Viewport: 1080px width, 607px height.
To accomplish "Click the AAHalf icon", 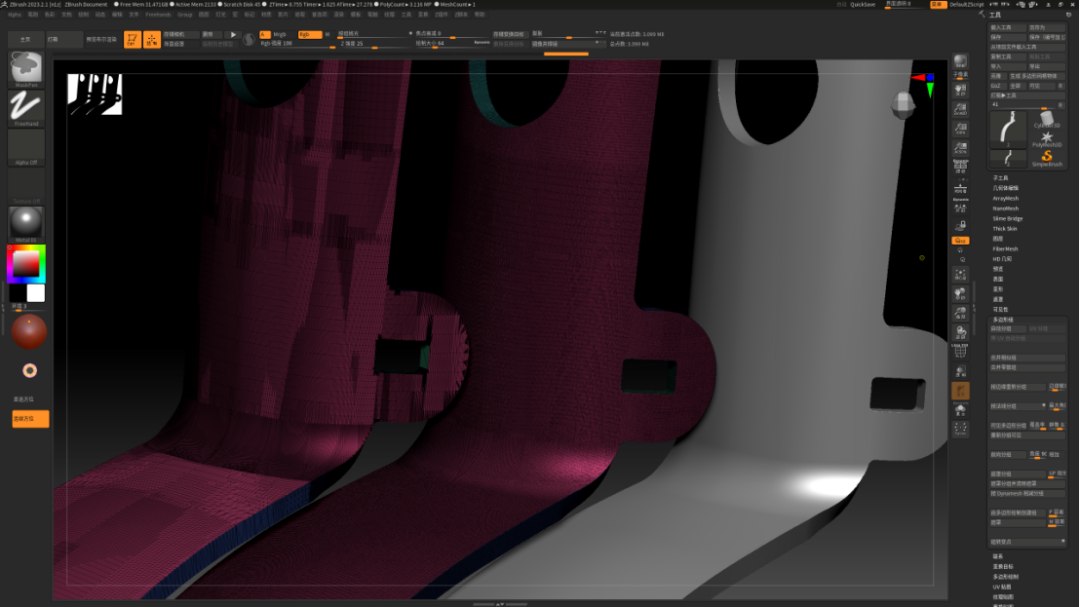I will [x=960, y=148].
